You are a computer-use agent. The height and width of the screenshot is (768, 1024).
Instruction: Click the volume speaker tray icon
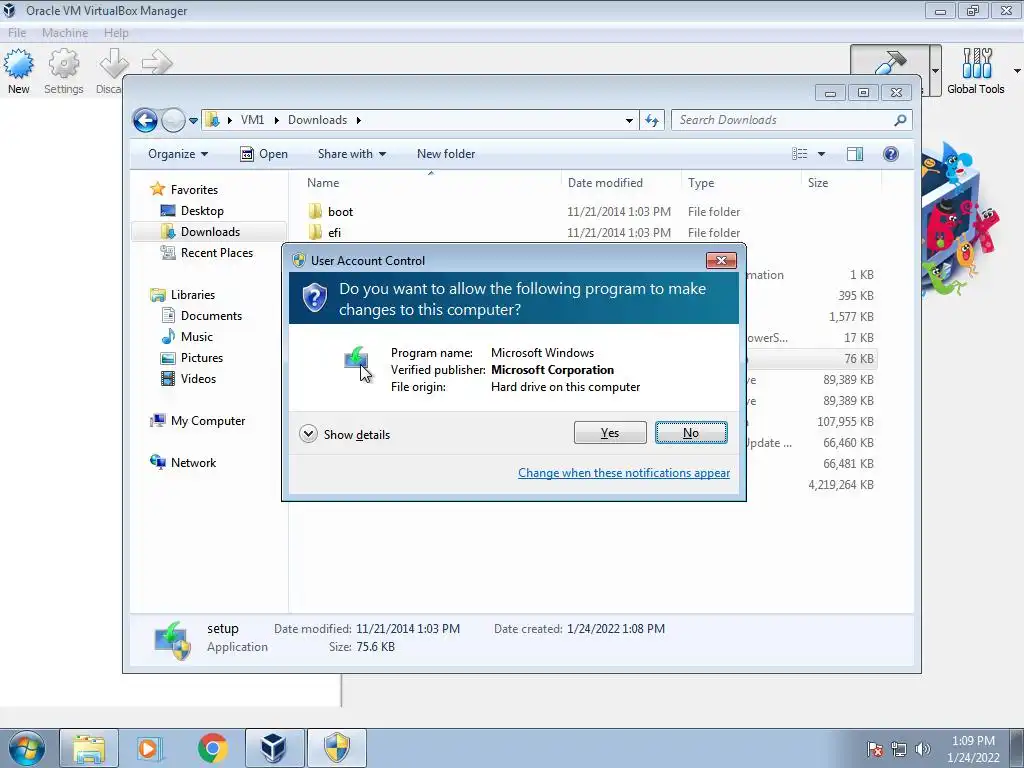pyautogui.click(x=923, y=749)
